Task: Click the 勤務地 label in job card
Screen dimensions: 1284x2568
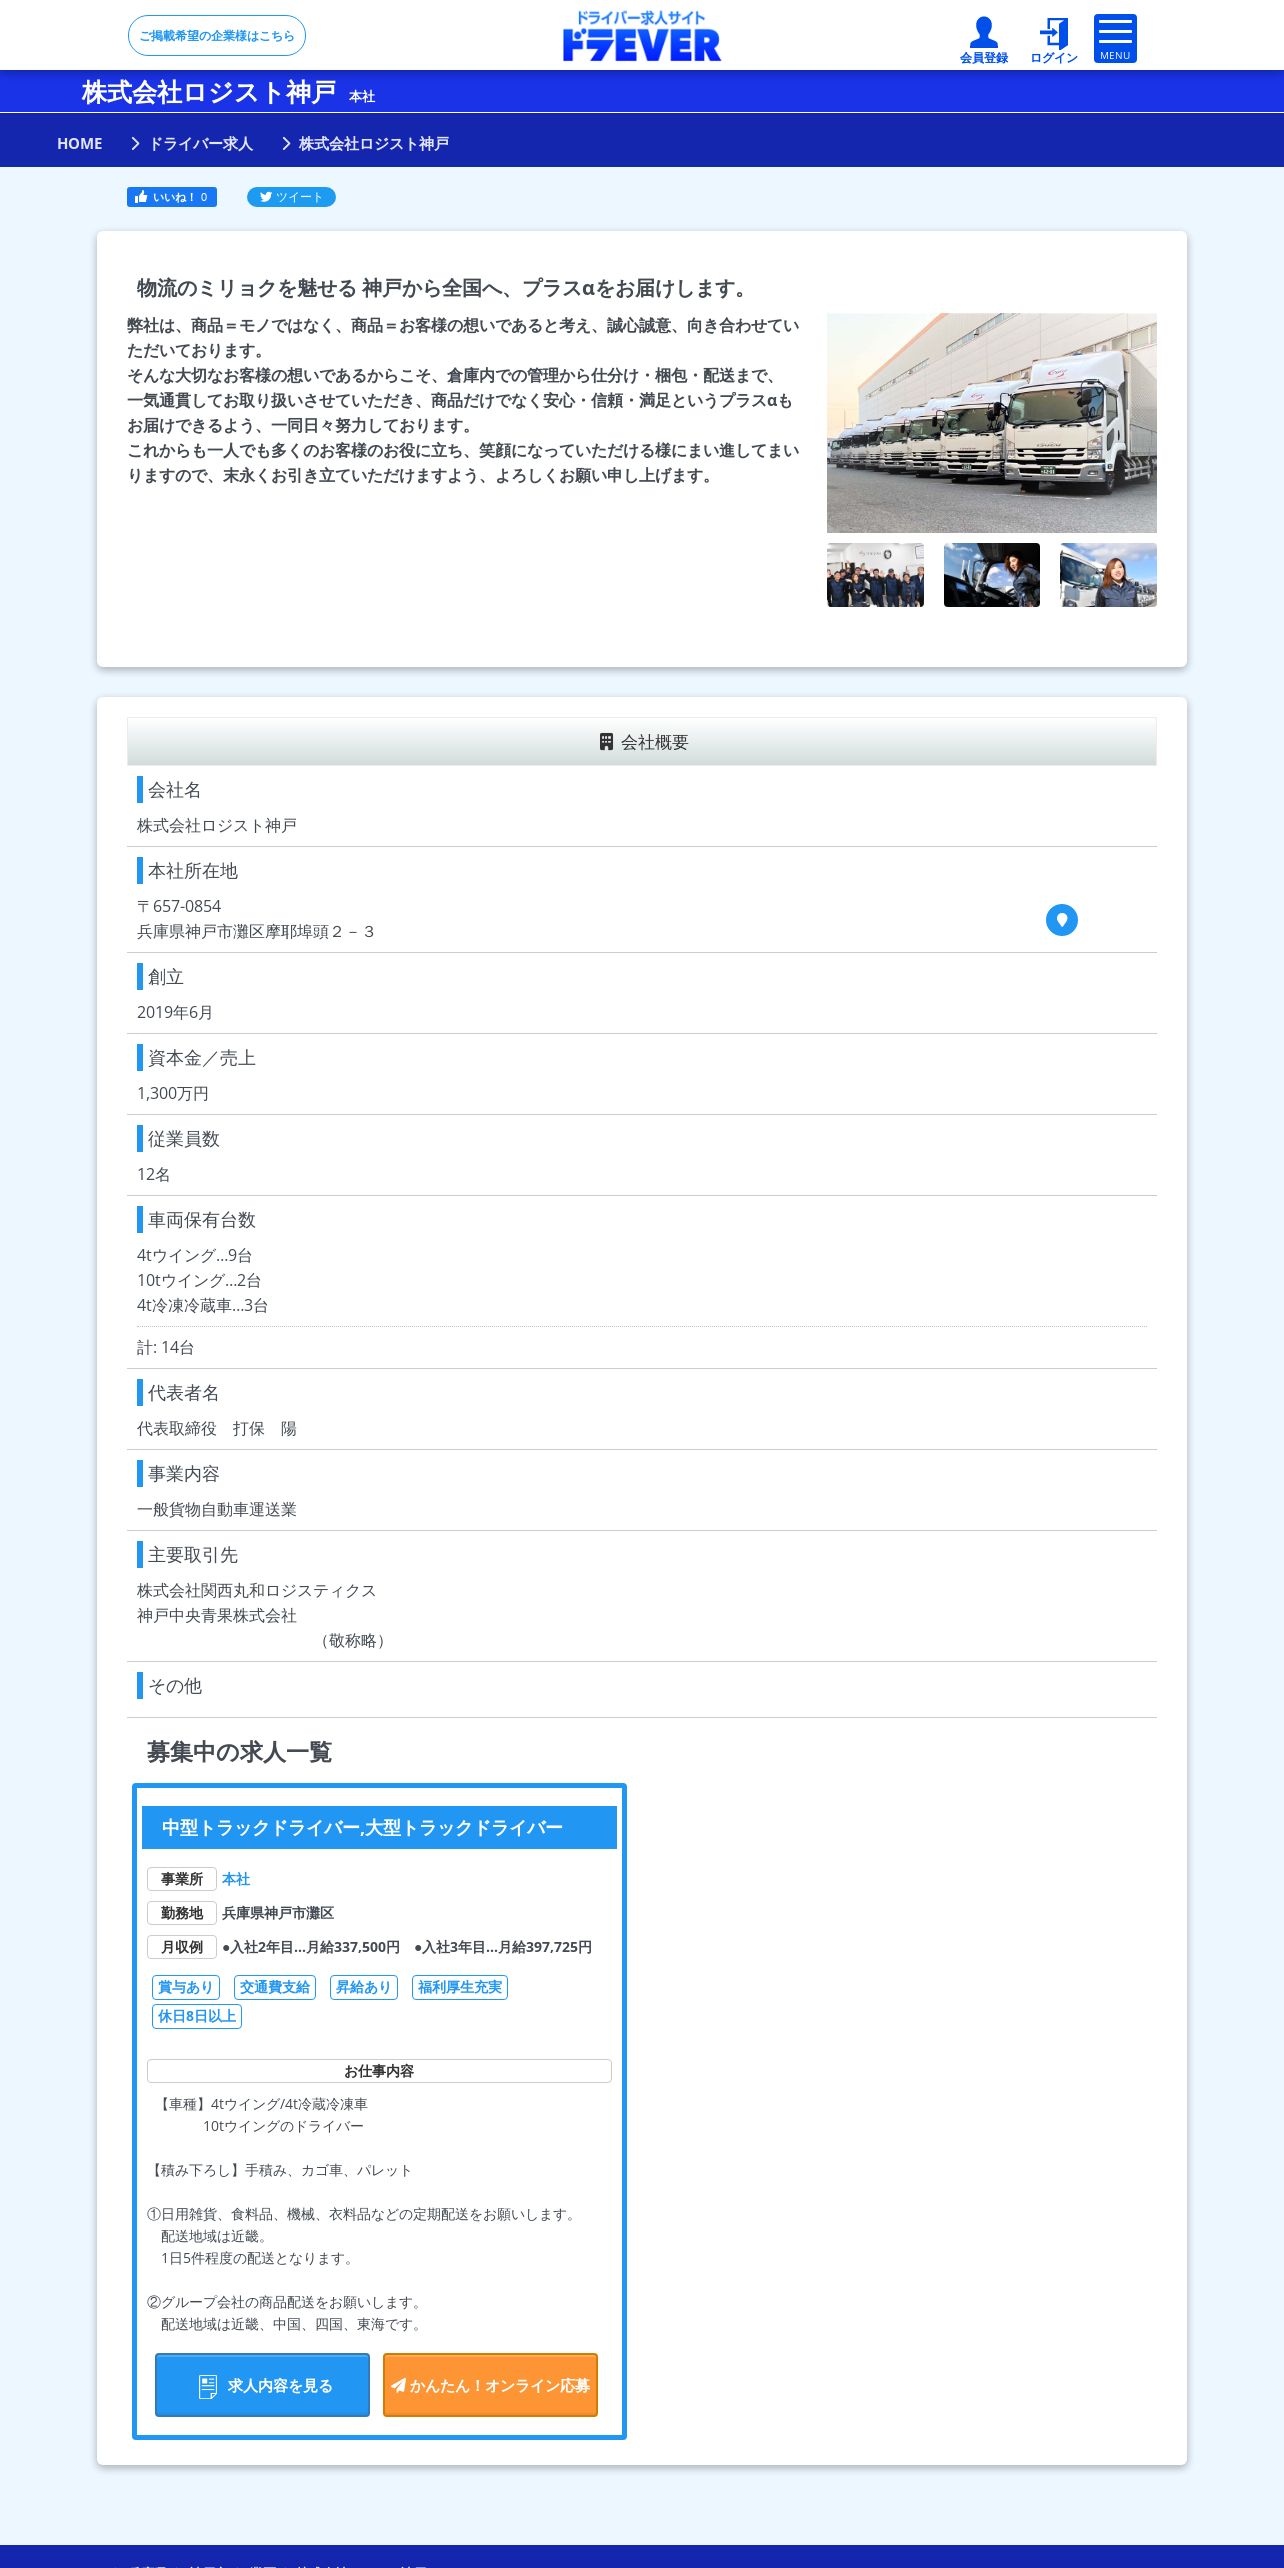Action: point(182,1913)
